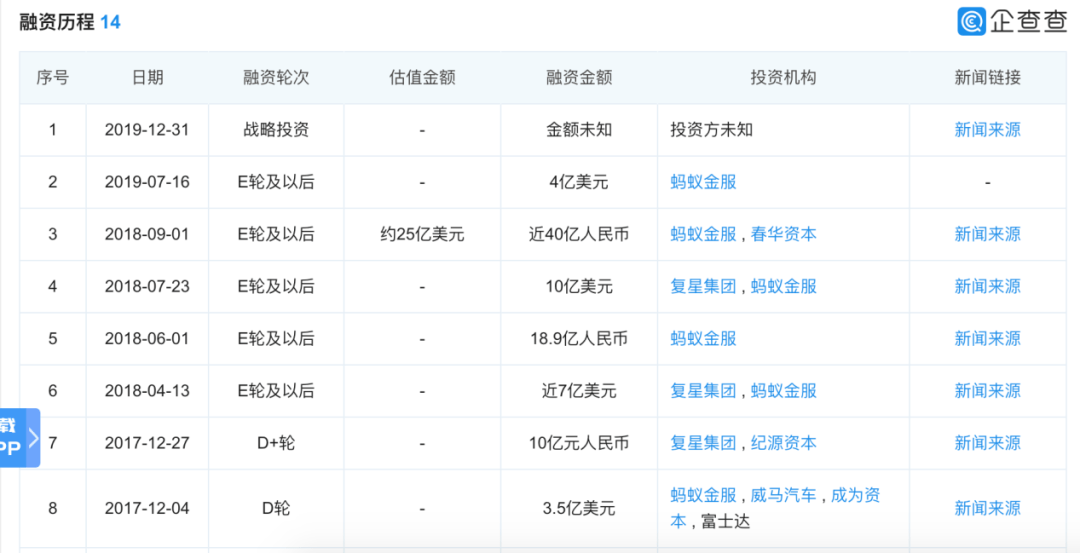Open 蚂蚁金服 investor in 2019-07-16 row
The width and height of the screenshot is (1080, 553).
tap(703, 182)
